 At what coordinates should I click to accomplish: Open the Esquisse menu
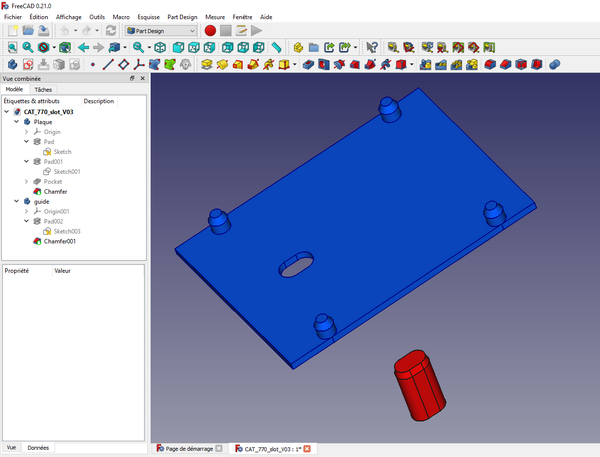tap(149, 17)
